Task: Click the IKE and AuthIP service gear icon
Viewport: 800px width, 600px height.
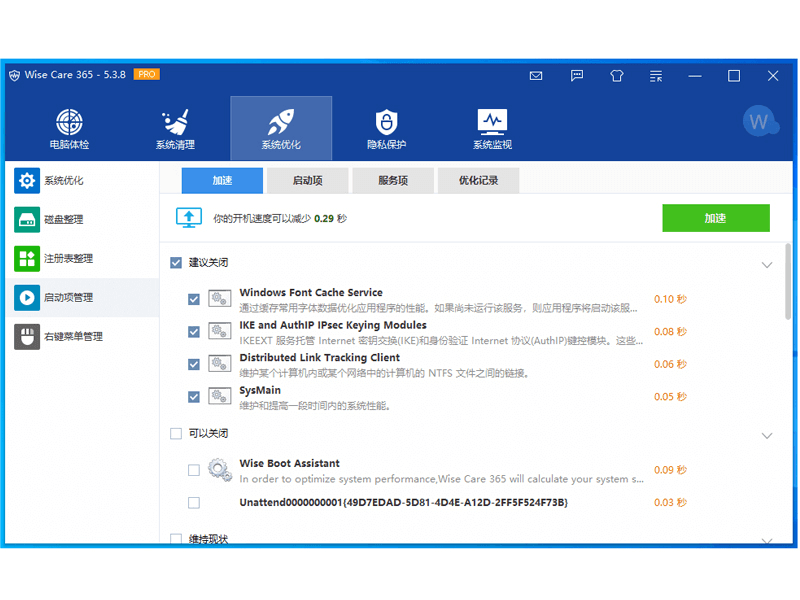Action: (219, 331)
